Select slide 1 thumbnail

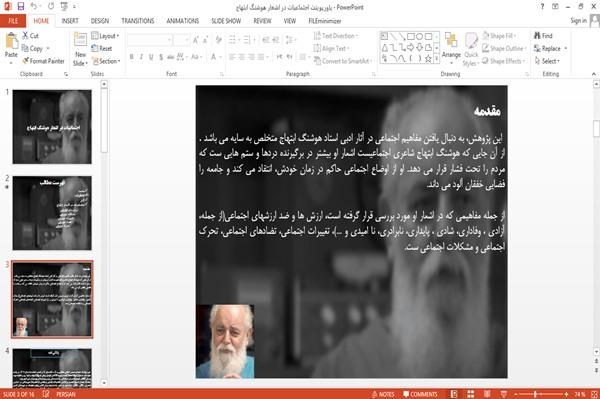coord(52,127)
